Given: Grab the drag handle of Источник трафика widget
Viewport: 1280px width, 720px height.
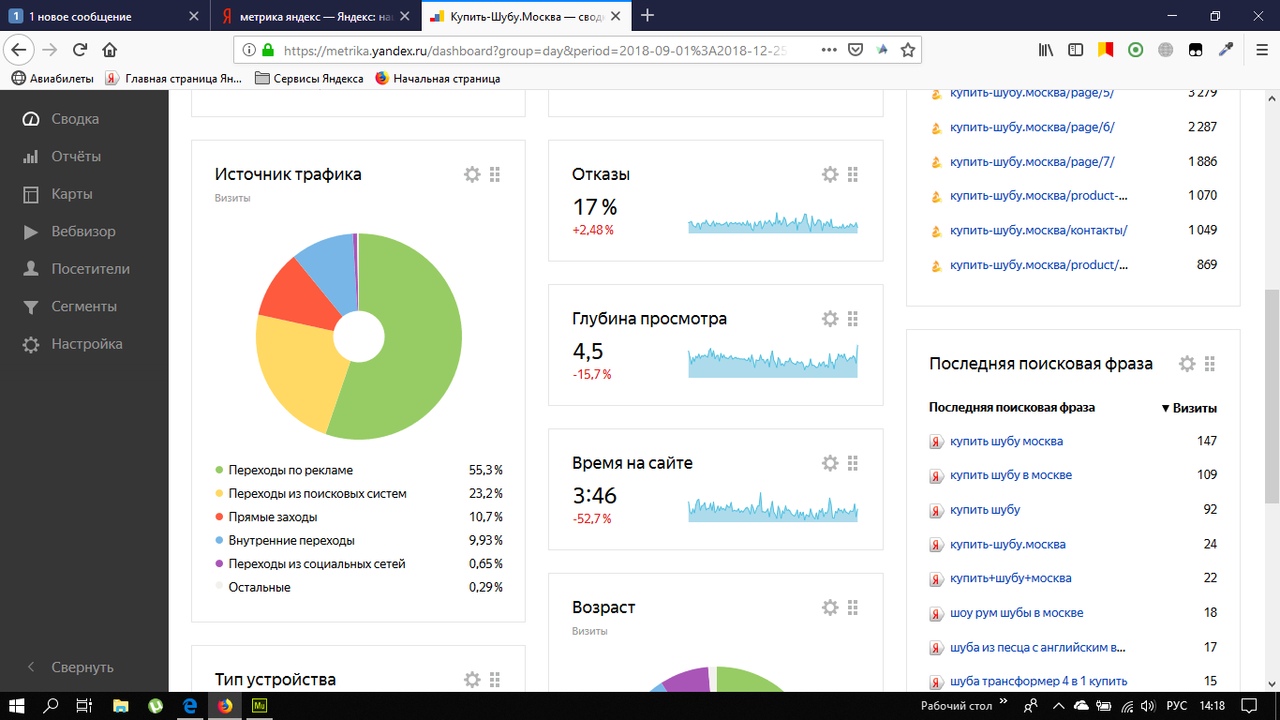Looking at the screenshot, I should click(495, 175).
